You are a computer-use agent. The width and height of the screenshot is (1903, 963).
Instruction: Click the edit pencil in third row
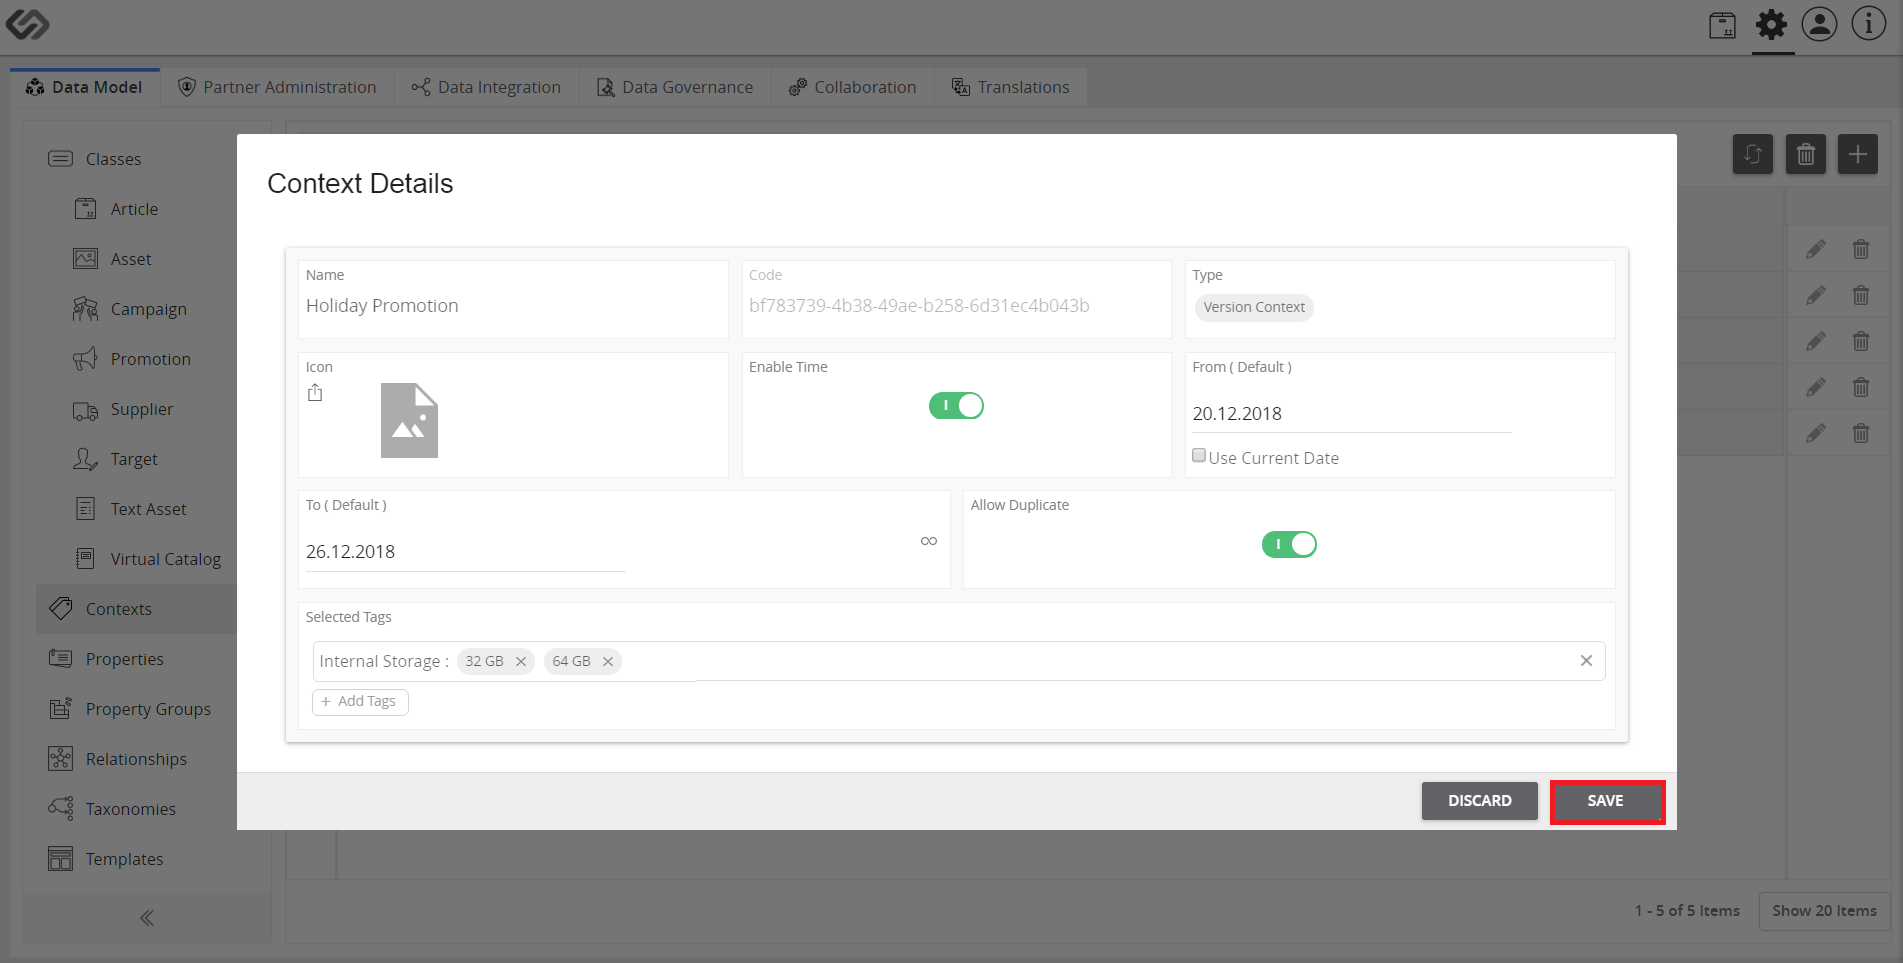(x=1816, y=341)
